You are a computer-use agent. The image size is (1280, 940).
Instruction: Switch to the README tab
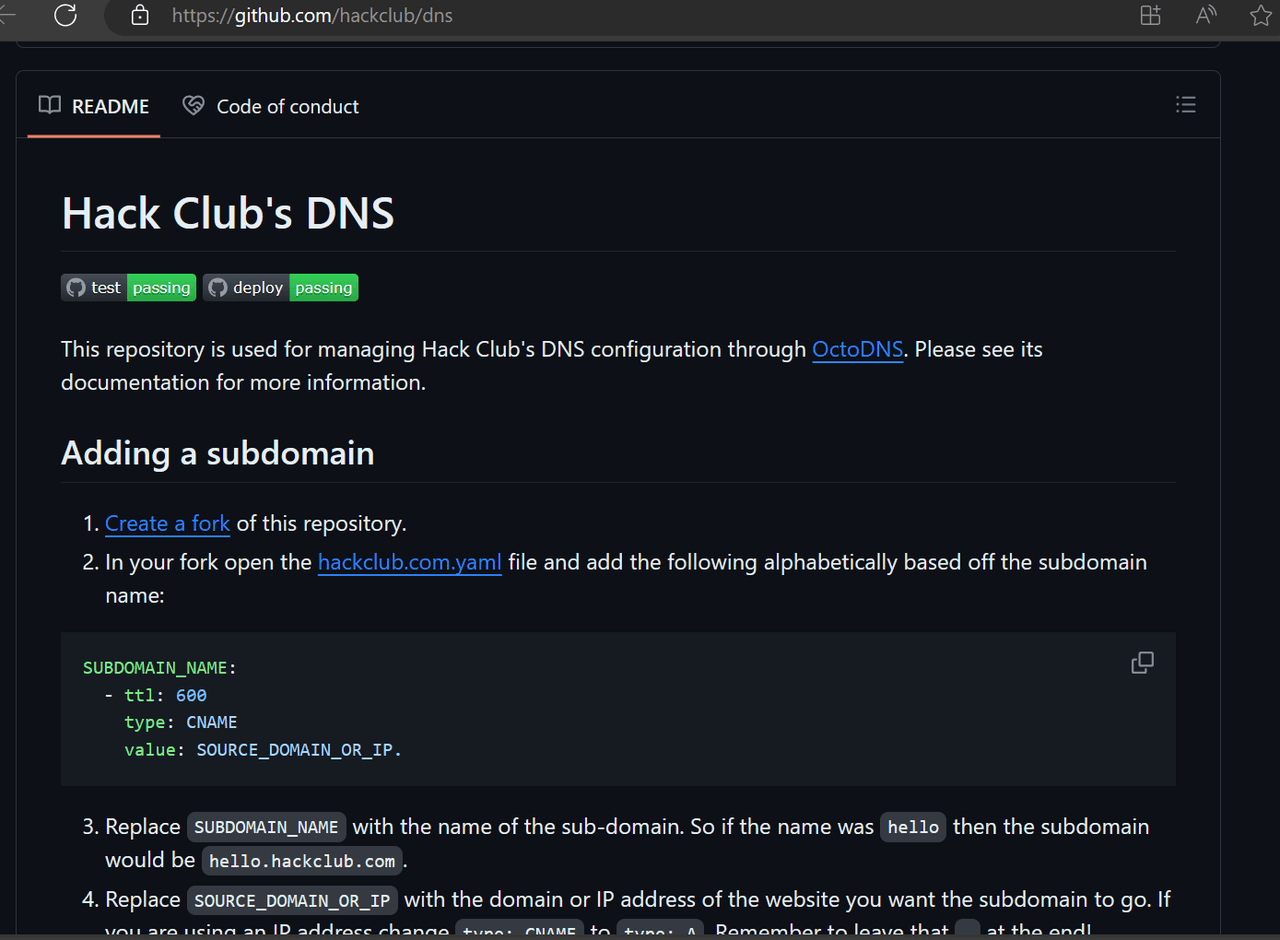94,106
